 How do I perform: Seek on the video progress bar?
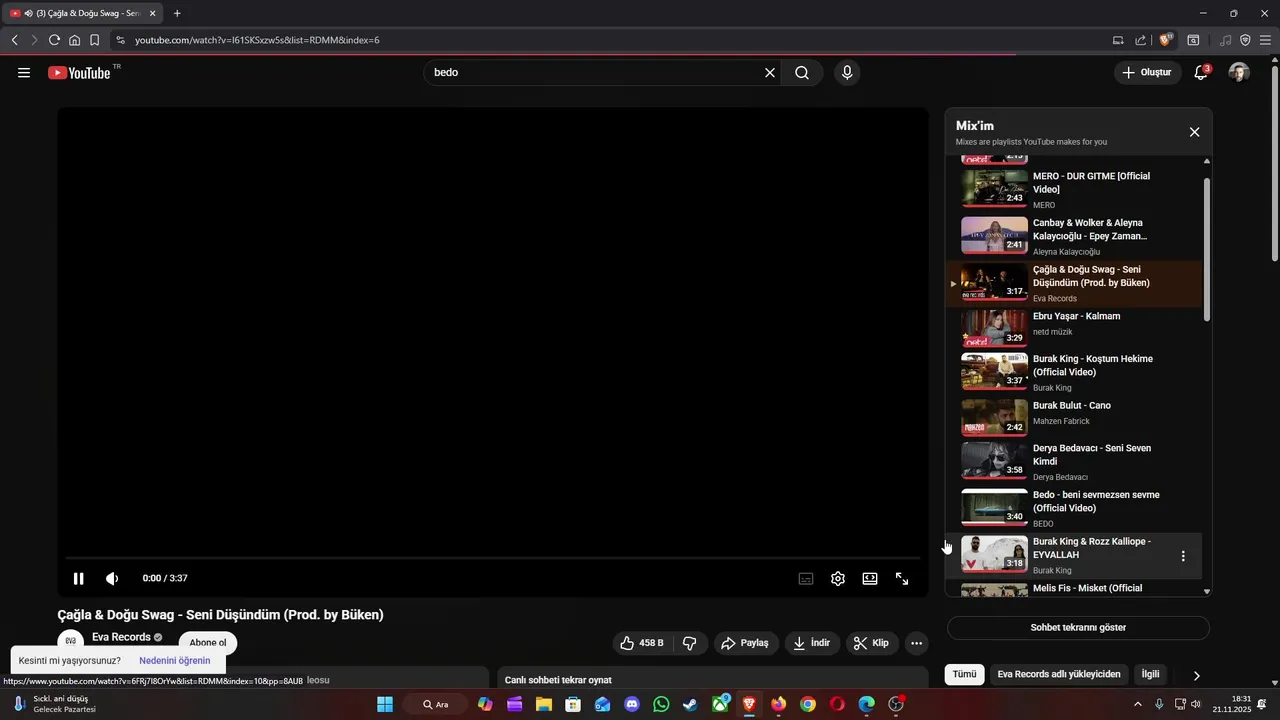point(492,558)
